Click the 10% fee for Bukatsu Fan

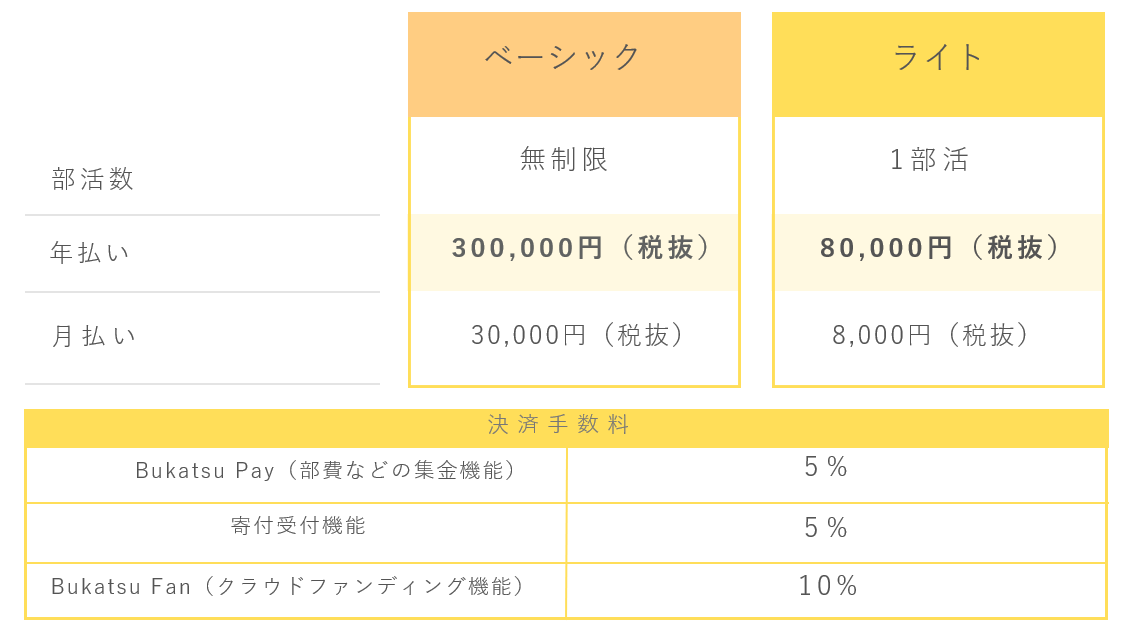pos(828,585)
